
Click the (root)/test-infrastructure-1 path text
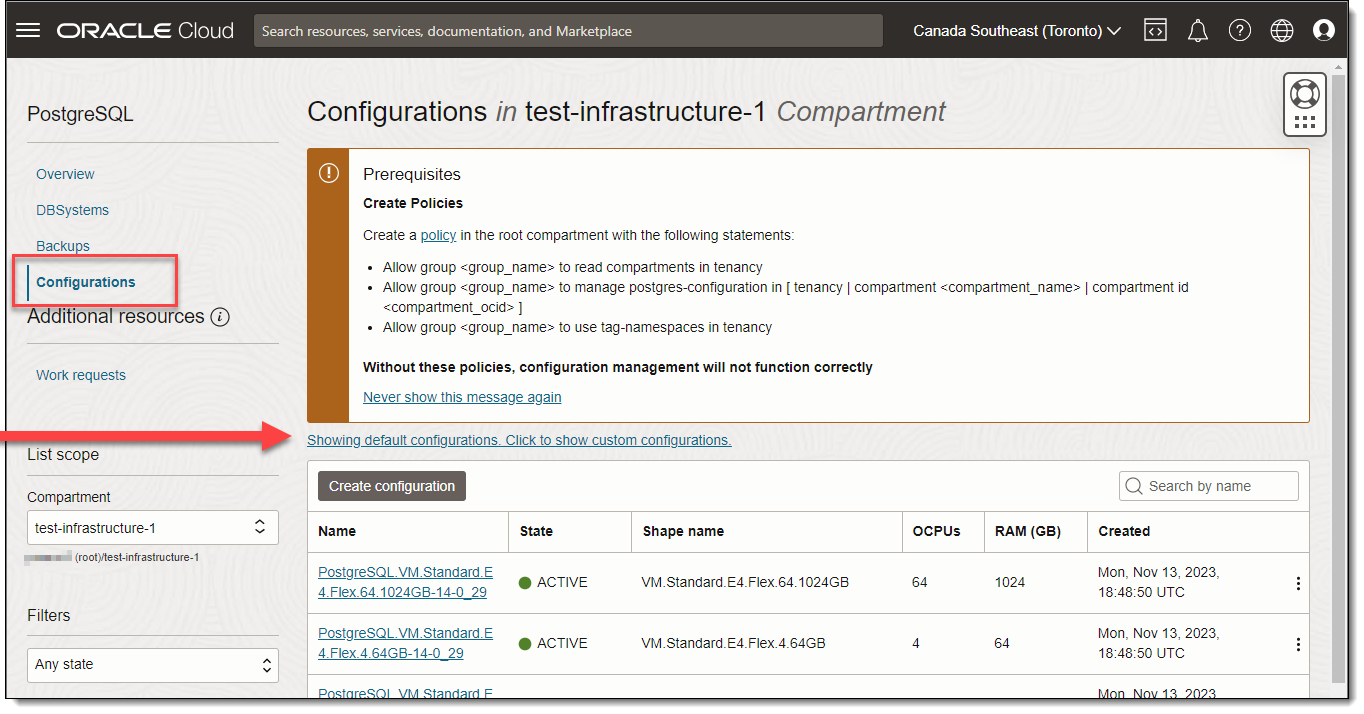(137, 557)
